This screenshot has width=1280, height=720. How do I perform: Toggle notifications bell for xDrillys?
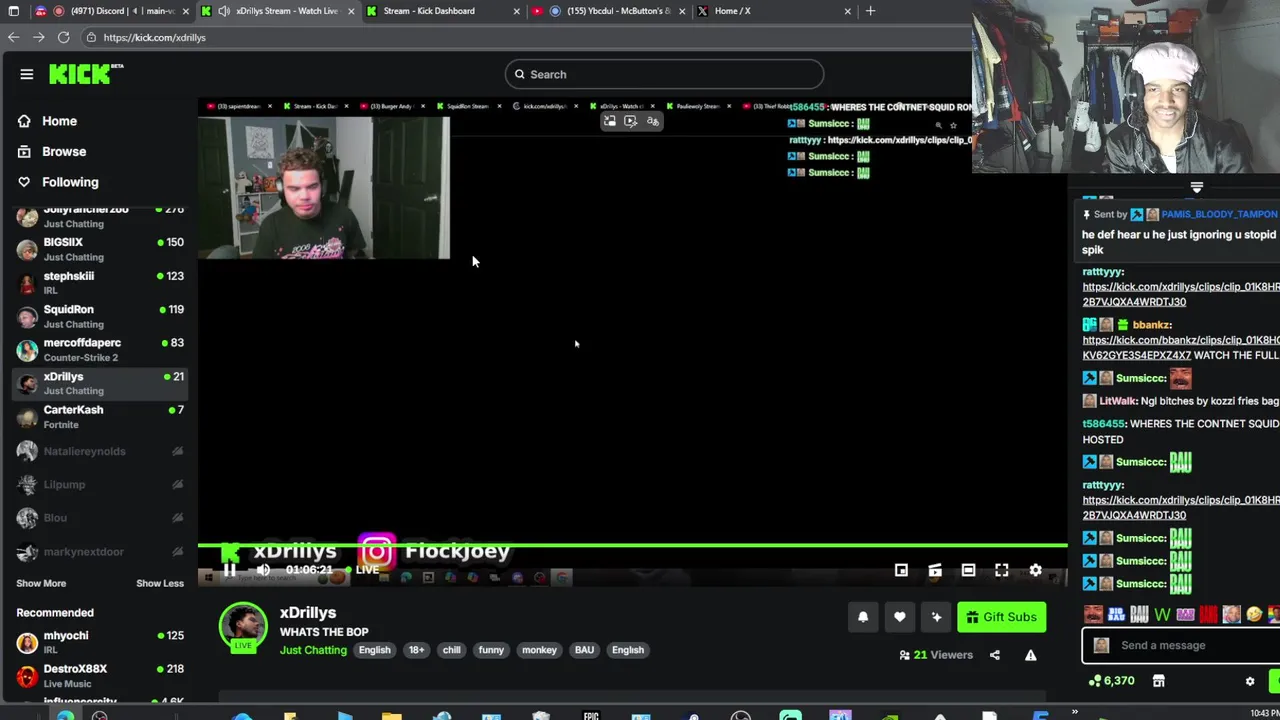pyautogui.click(x=863, y=617)
